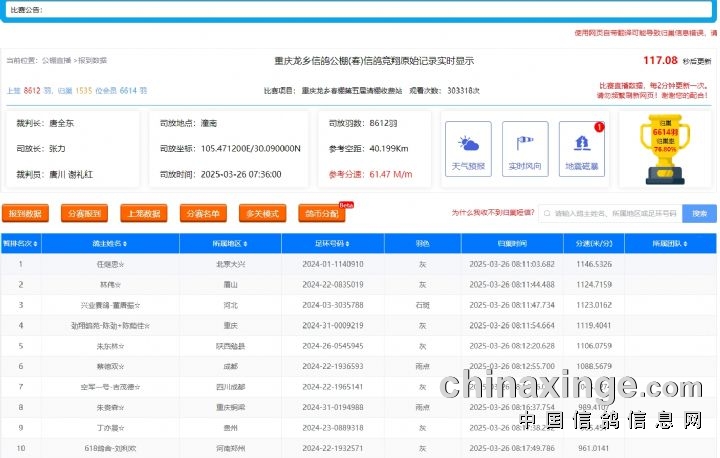720x458 pixels.
Task: Open the 为什么我收不到归巢短信 link
Action: point(492,213)
